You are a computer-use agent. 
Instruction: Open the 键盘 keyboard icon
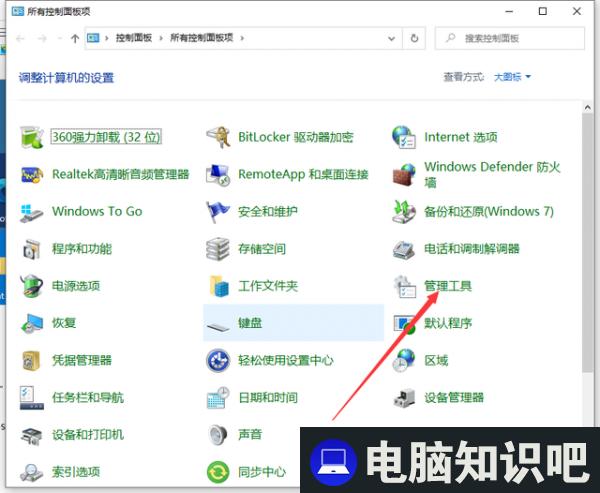click(x=218, y=326)
